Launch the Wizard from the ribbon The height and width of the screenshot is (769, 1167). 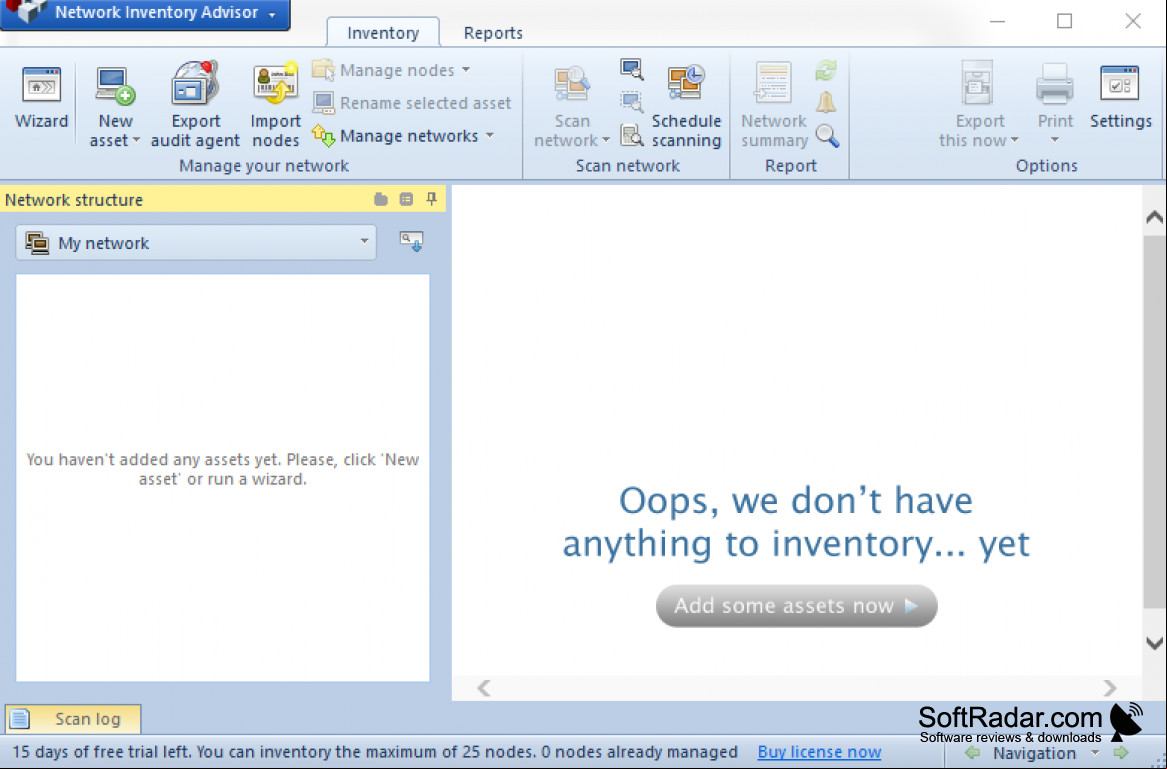[41, 98]
